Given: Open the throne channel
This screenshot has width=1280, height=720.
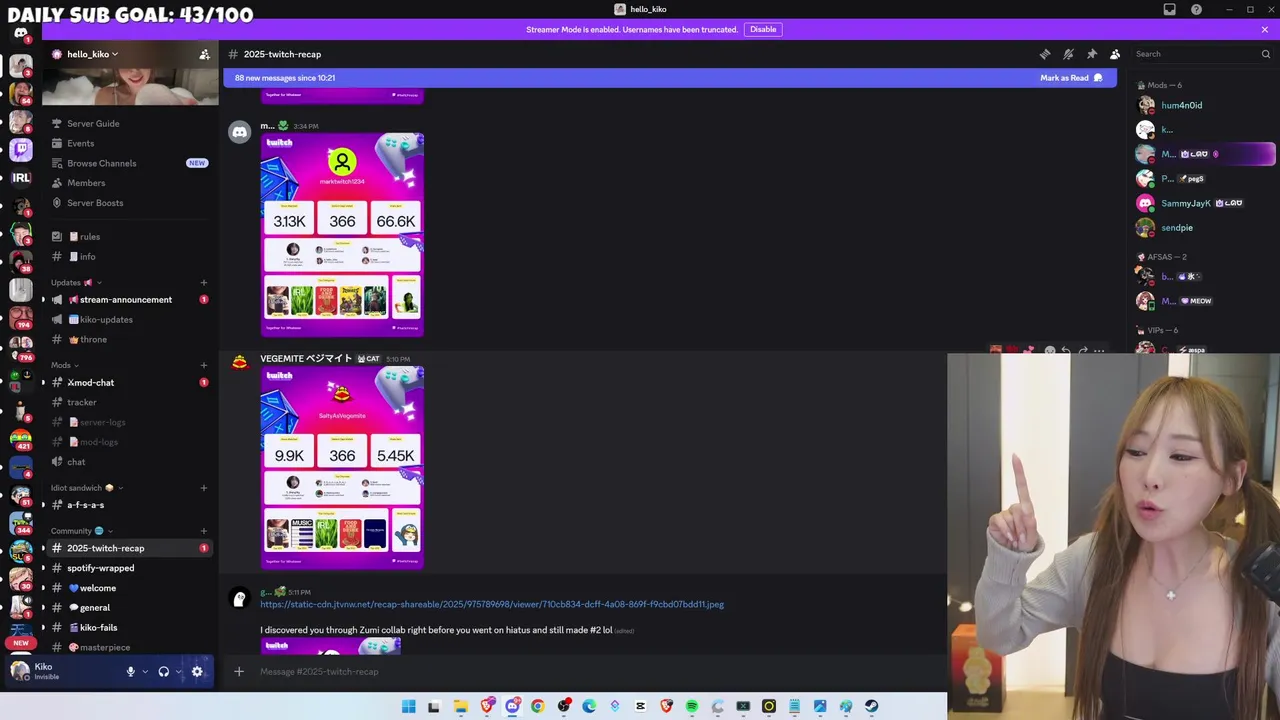Looking at the screenshot, I should pyautogui.click(x=130, y=340).
